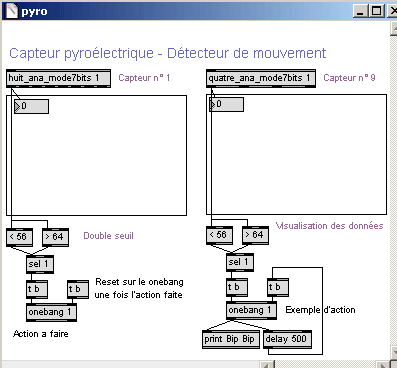Select the left 'sel 1' object
Screen dimensions: 397x368
point(40,264)
